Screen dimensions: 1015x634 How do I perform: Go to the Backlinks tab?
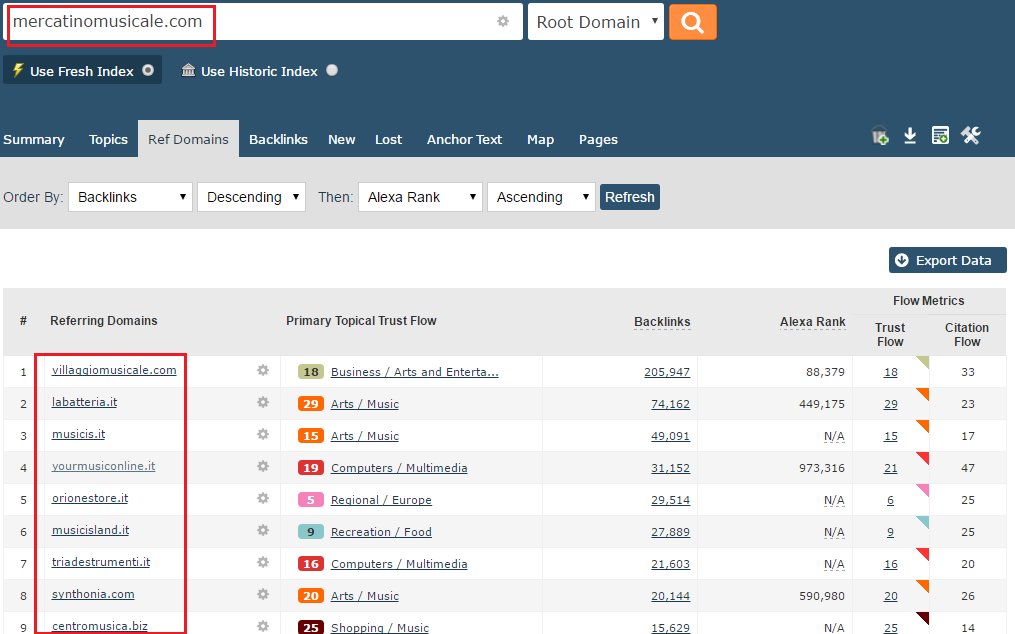click(x=278, y=139)
